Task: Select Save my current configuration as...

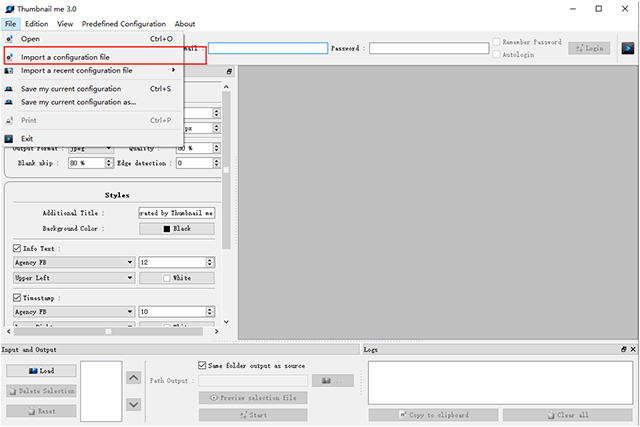Action: pyautogui.click(x=78, y=102)
